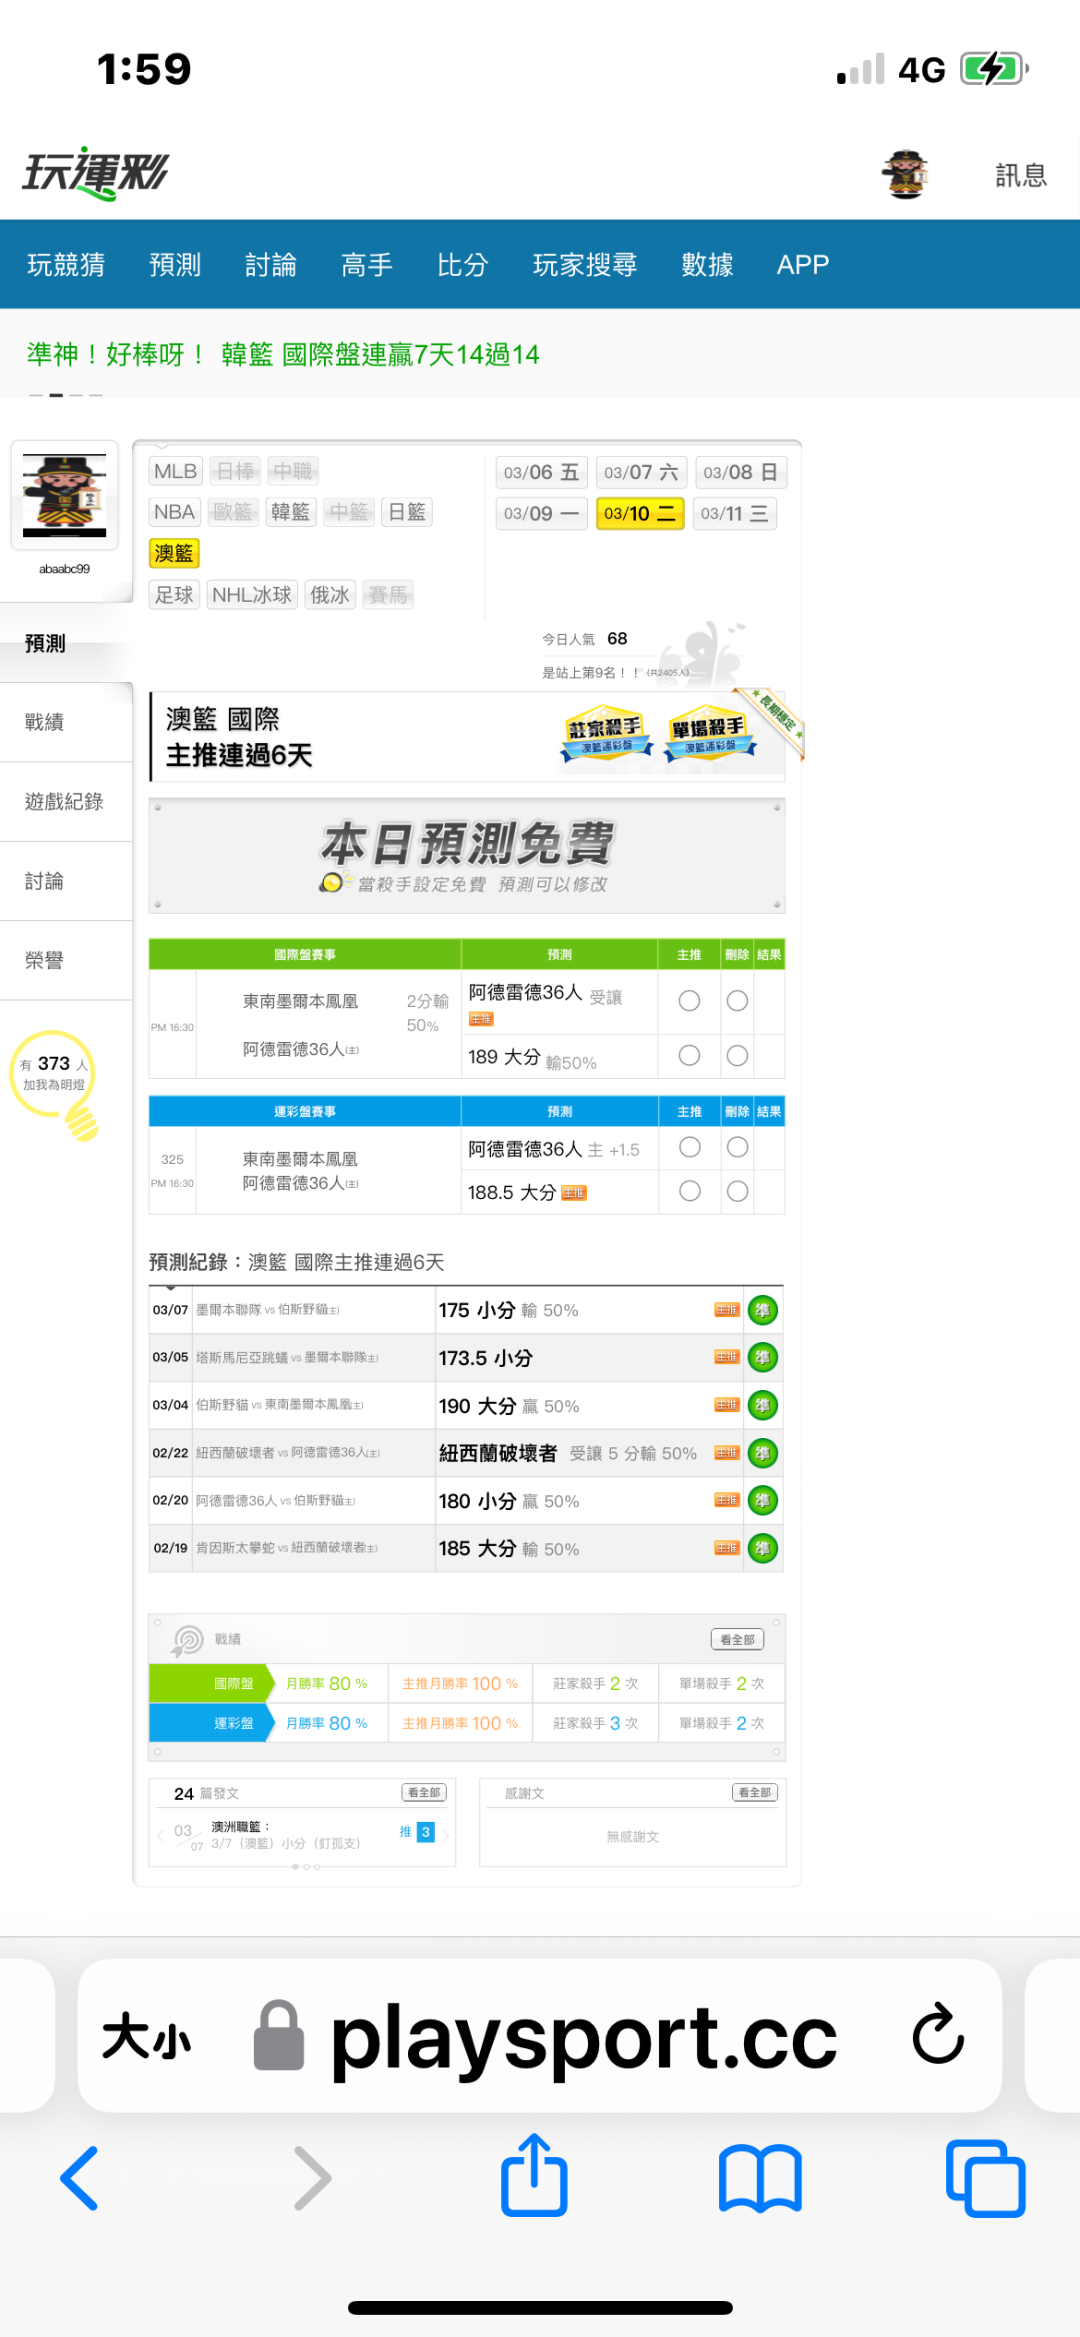Screen dimensions: 1080x2337
Task: Tap the playsport.cc address bar
Action: coord(584,2036)
